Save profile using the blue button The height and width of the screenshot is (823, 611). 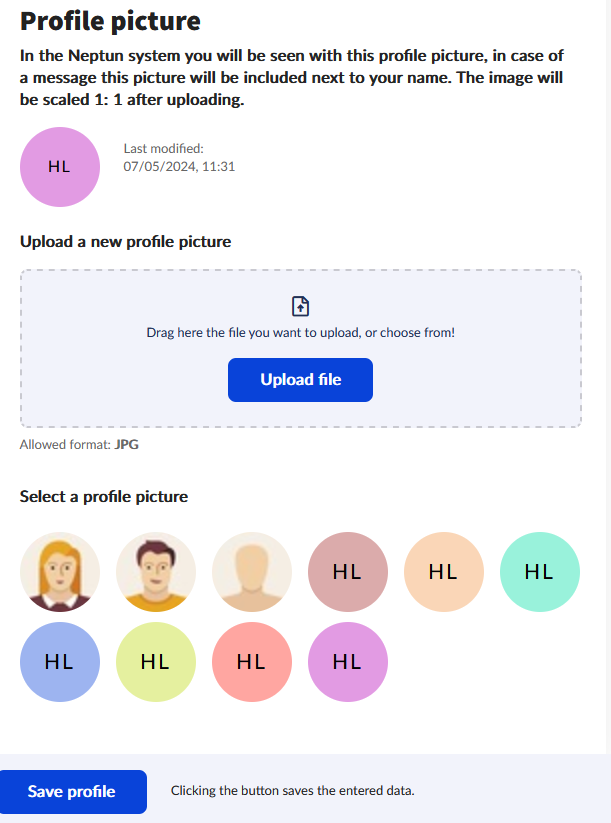[73, 792]
